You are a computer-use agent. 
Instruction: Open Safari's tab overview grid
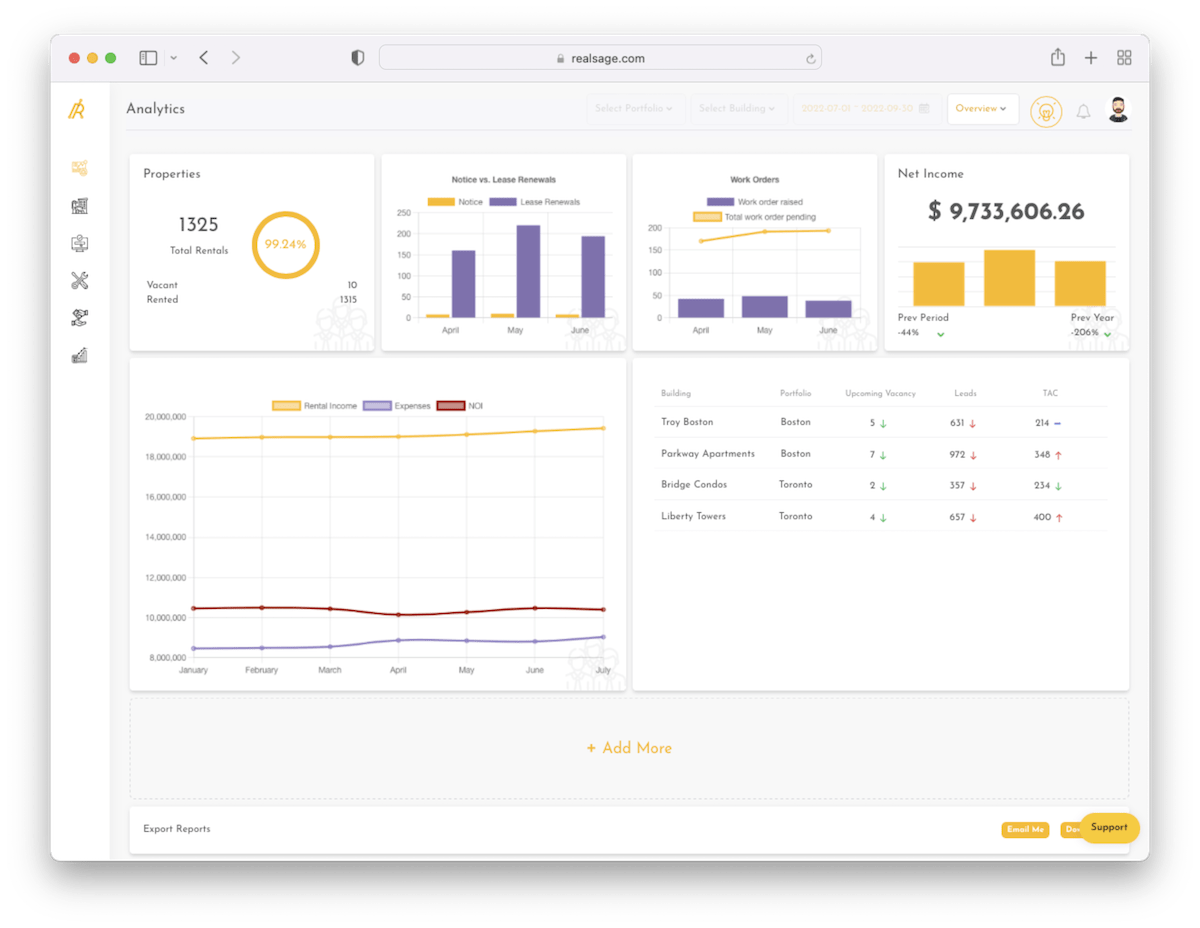[x=1124, y=57]
